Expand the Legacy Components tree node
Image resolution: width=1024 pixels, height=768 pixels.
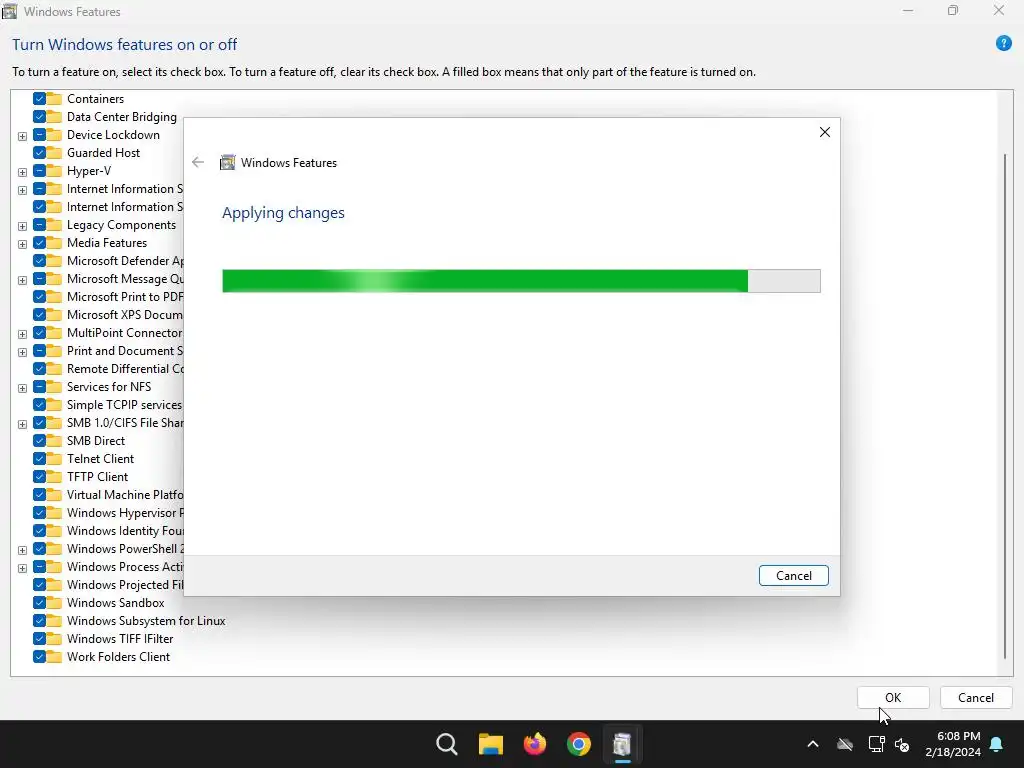22,226
